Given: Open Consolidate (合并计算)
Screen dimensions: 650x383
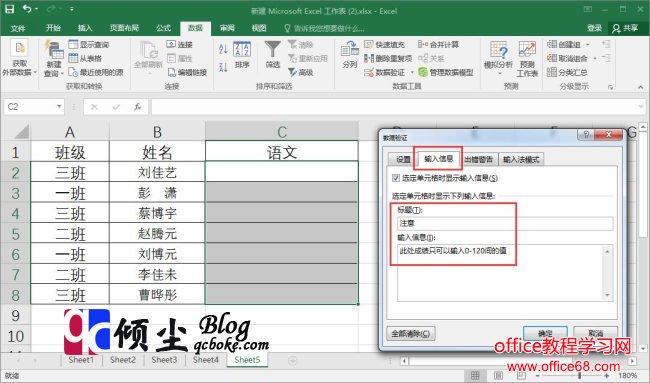Looking at the screenshot, I should (439, 44).
